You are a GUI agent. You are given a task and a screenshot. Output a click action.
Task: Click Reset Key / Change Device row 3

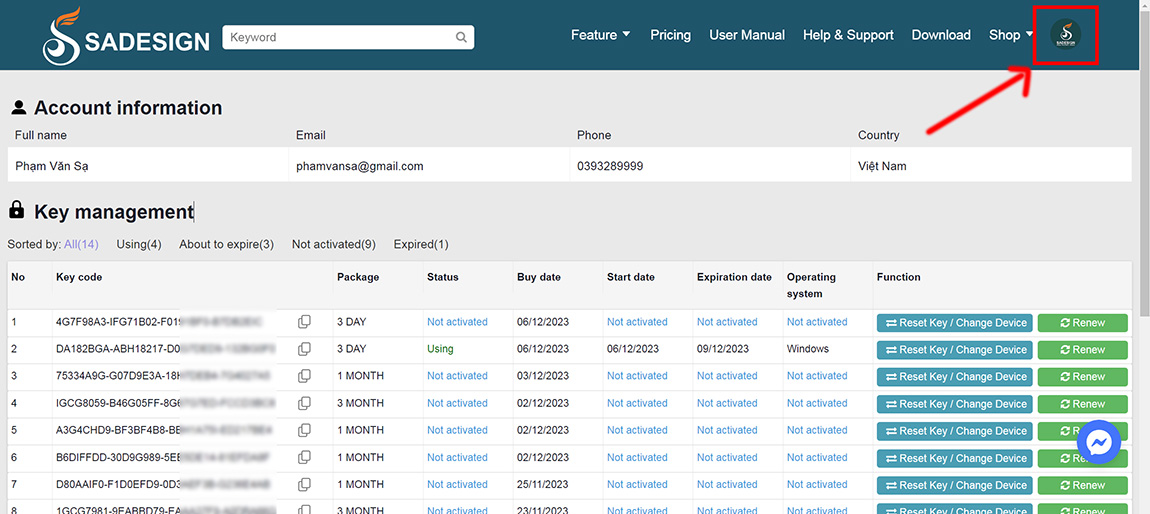click(954, 377)
